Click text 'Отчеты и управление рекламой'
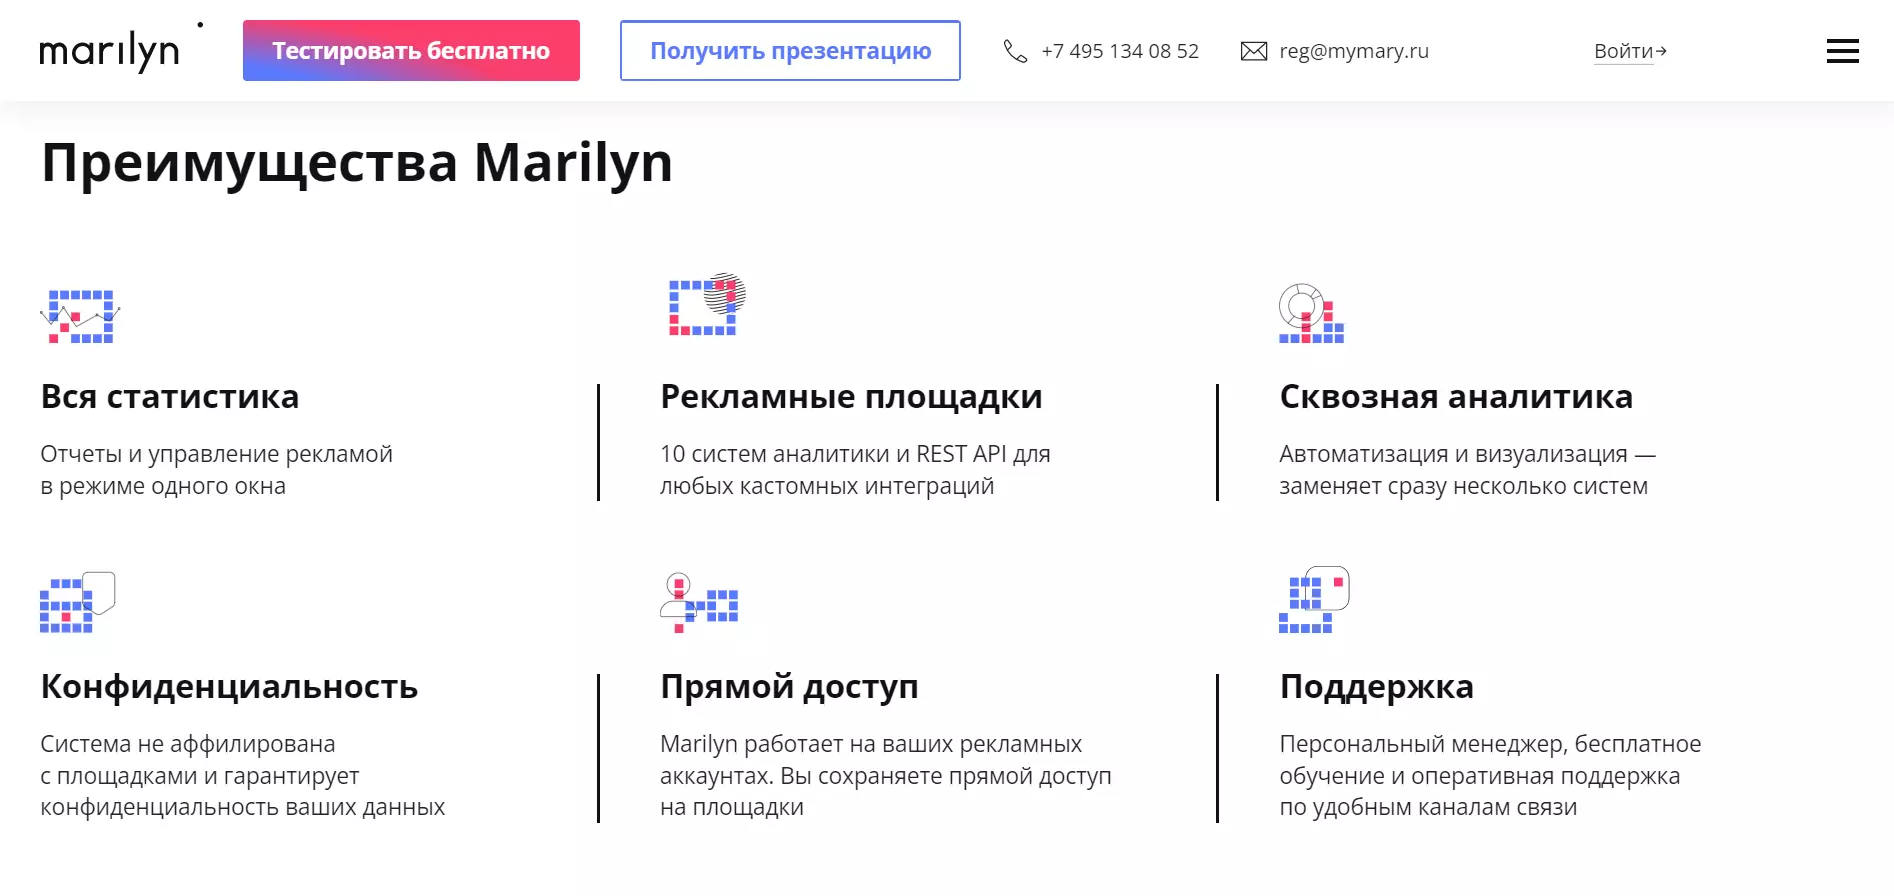 coord(217,454)
